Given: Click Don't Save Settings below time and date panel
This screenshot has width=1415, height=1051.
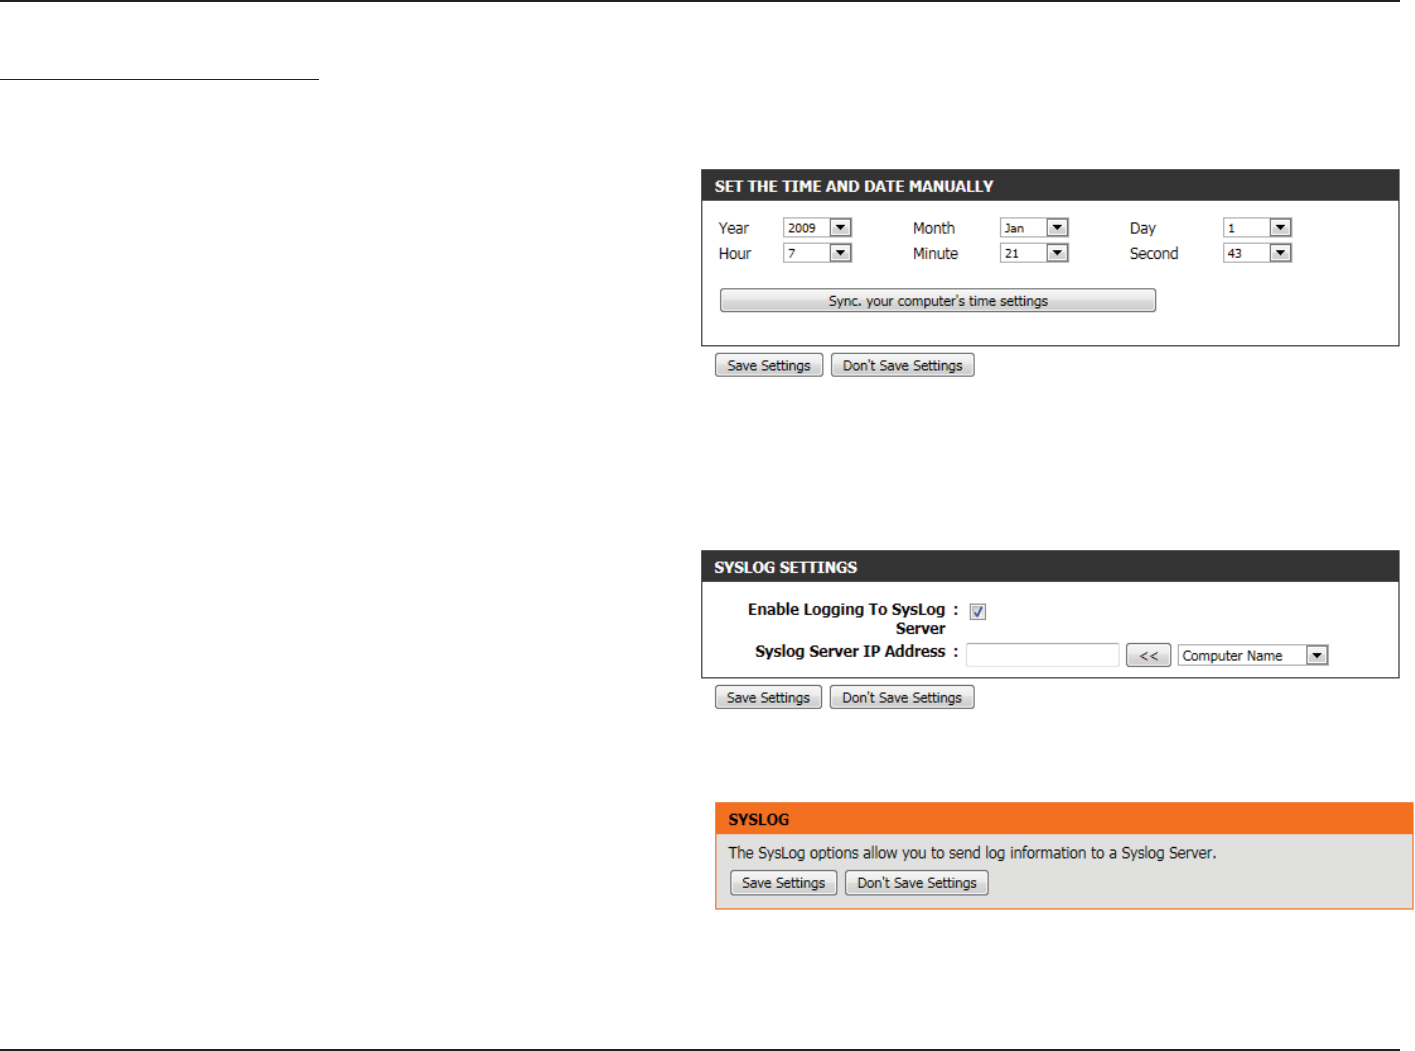Looking at the screenshot, I should pyautogui.click(x=902, y=365).
